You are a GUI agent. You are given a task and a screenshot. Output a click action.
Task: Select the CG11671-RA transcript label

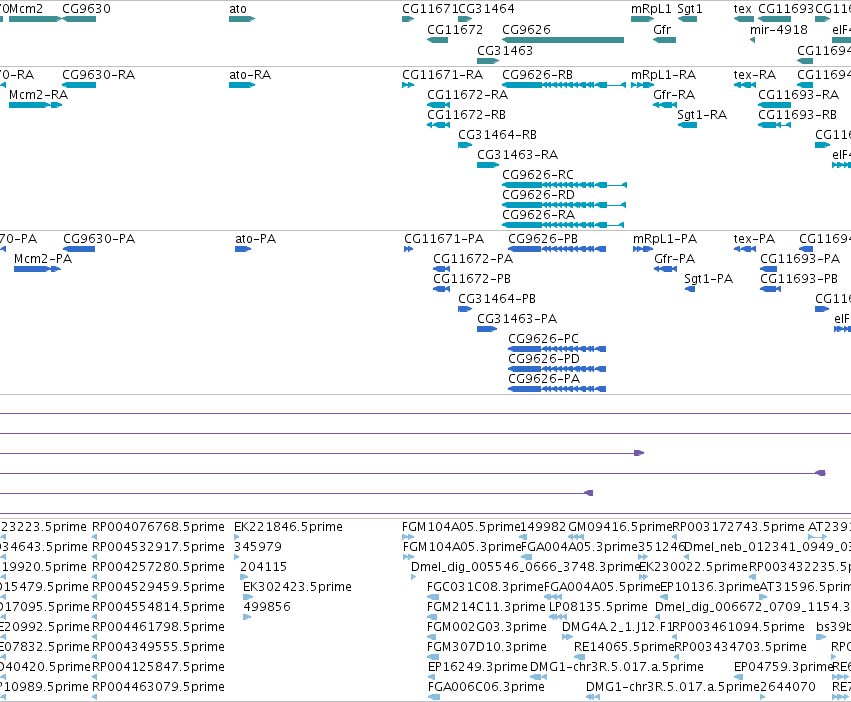[442, 75]
